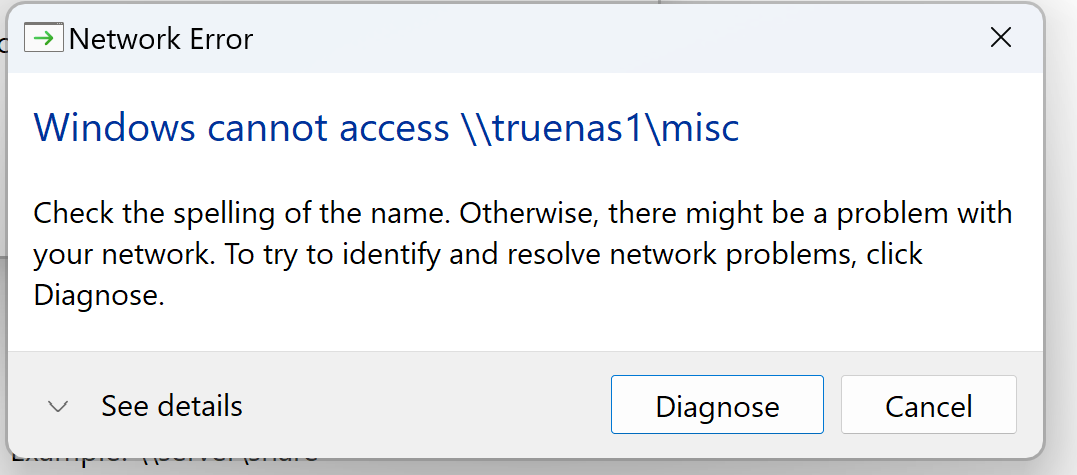
Task: Click the word "click" ending the second message line
Action: tap(892, 254)
